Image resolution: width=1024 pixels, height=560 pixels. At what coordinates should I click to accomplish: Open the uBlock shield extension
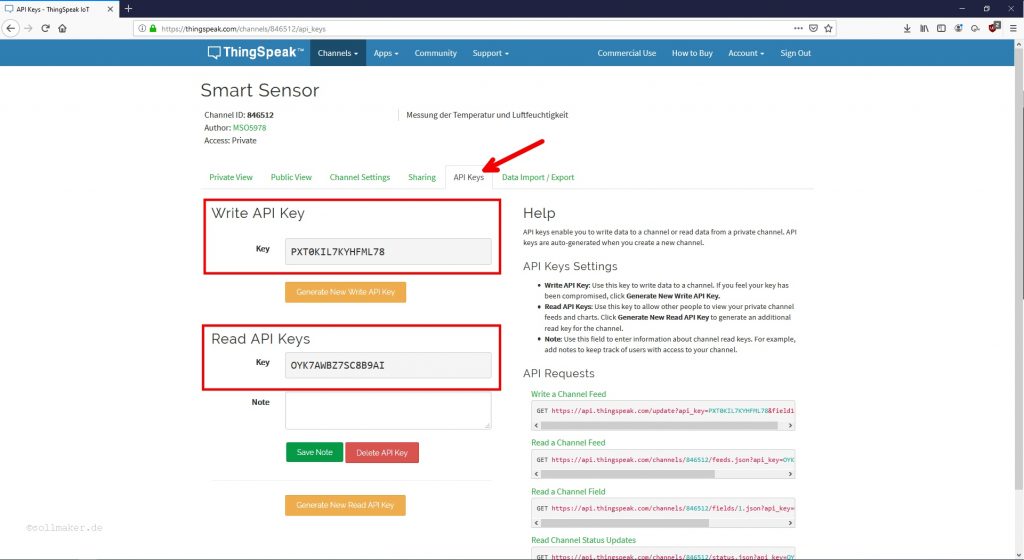pyautogui.click(x=994, y=27)
